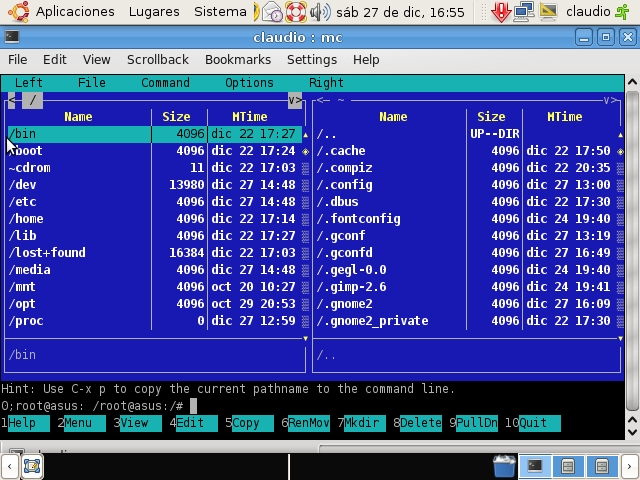640x480 pixels.
Task: Click the display tray icon beside claudio
Action: point(548,12)
